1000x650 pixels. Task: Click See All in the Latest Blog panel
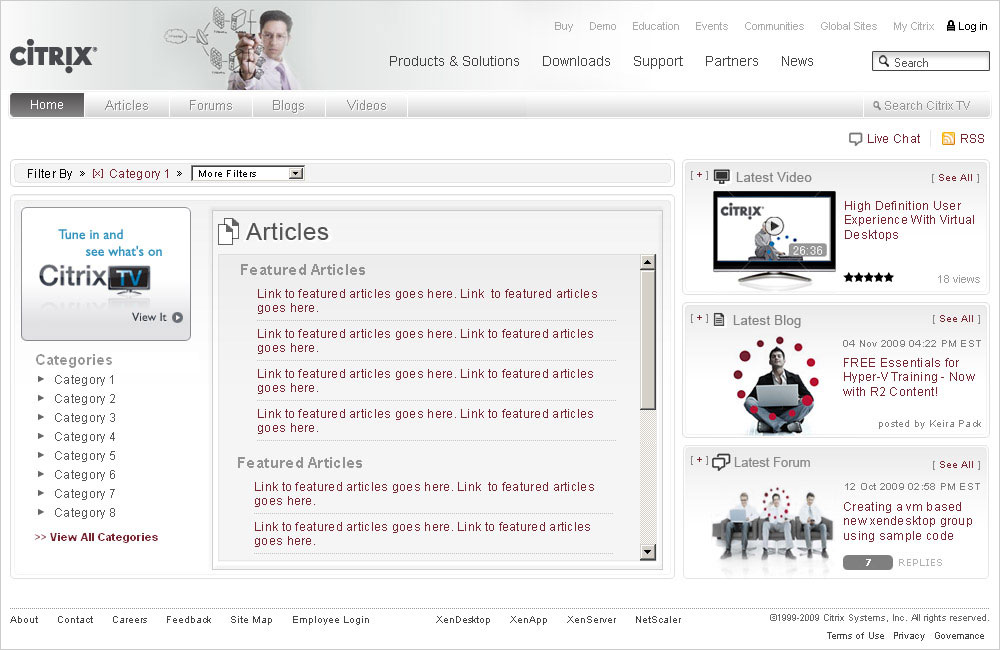click(956, 319)
